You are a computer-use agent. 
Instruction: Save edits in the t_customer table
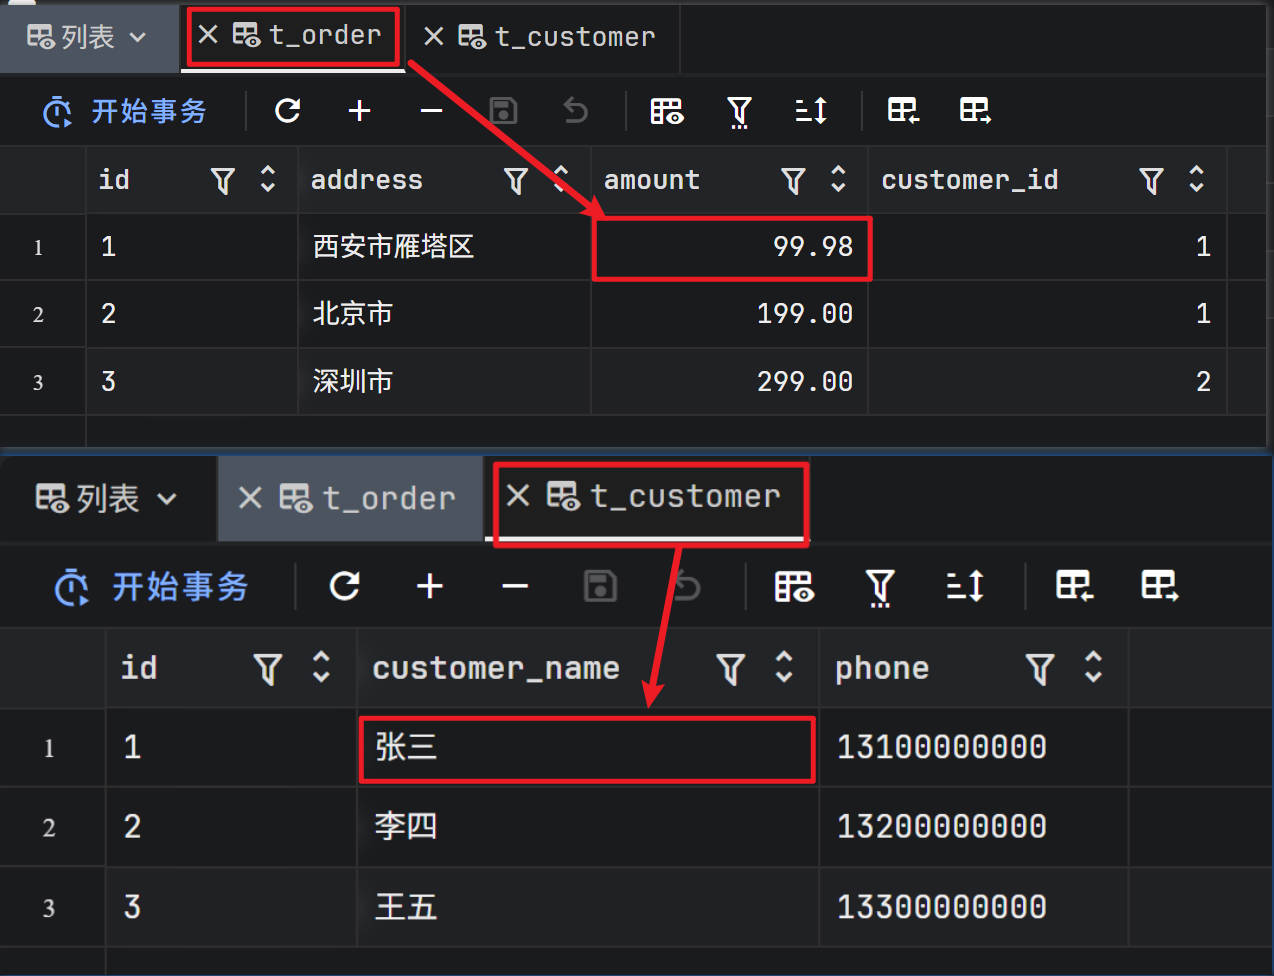coord(599,587)
